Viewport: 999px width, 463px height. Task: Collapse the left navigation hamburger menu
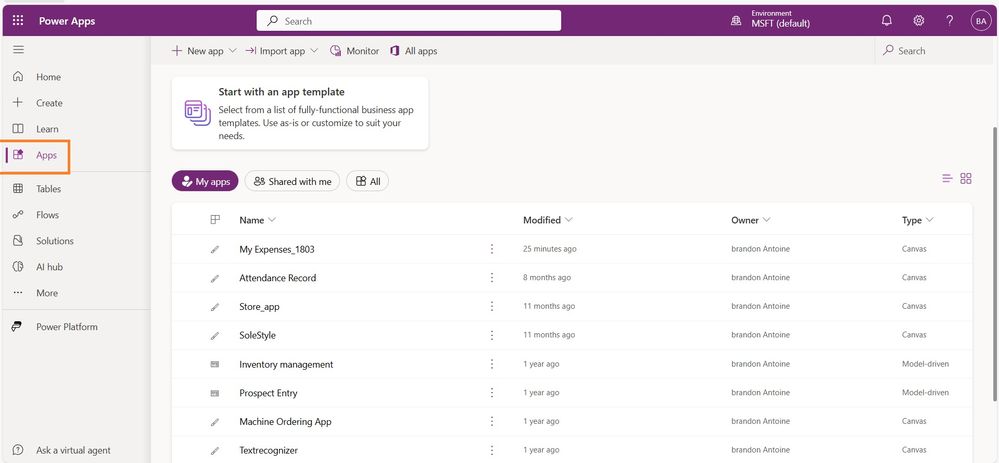click(x=17, y=49)
